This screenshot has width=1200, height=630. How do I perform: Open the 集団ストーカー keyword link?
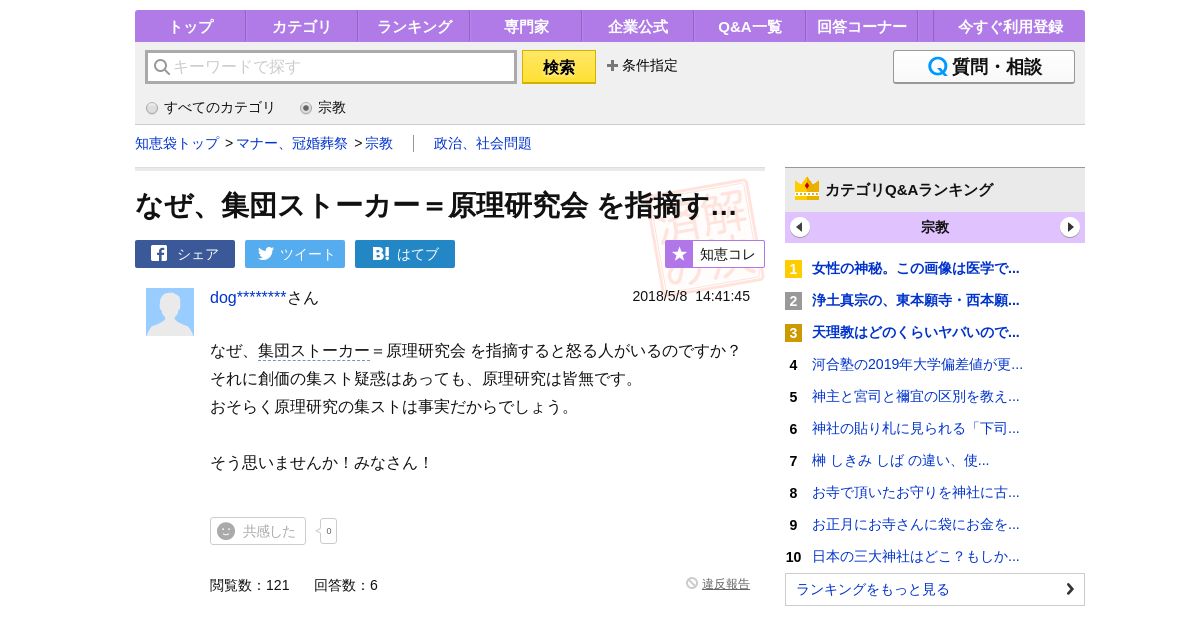pos(314,351)
